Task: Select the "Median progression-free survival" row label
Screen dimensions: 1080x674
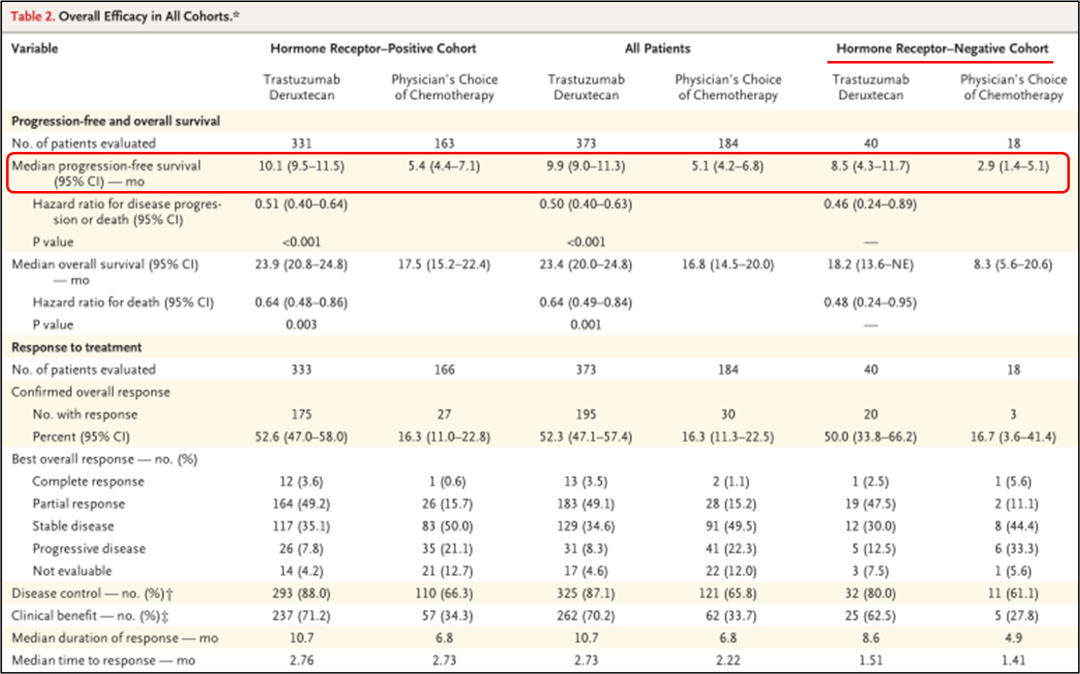Action: click(106, 174)
